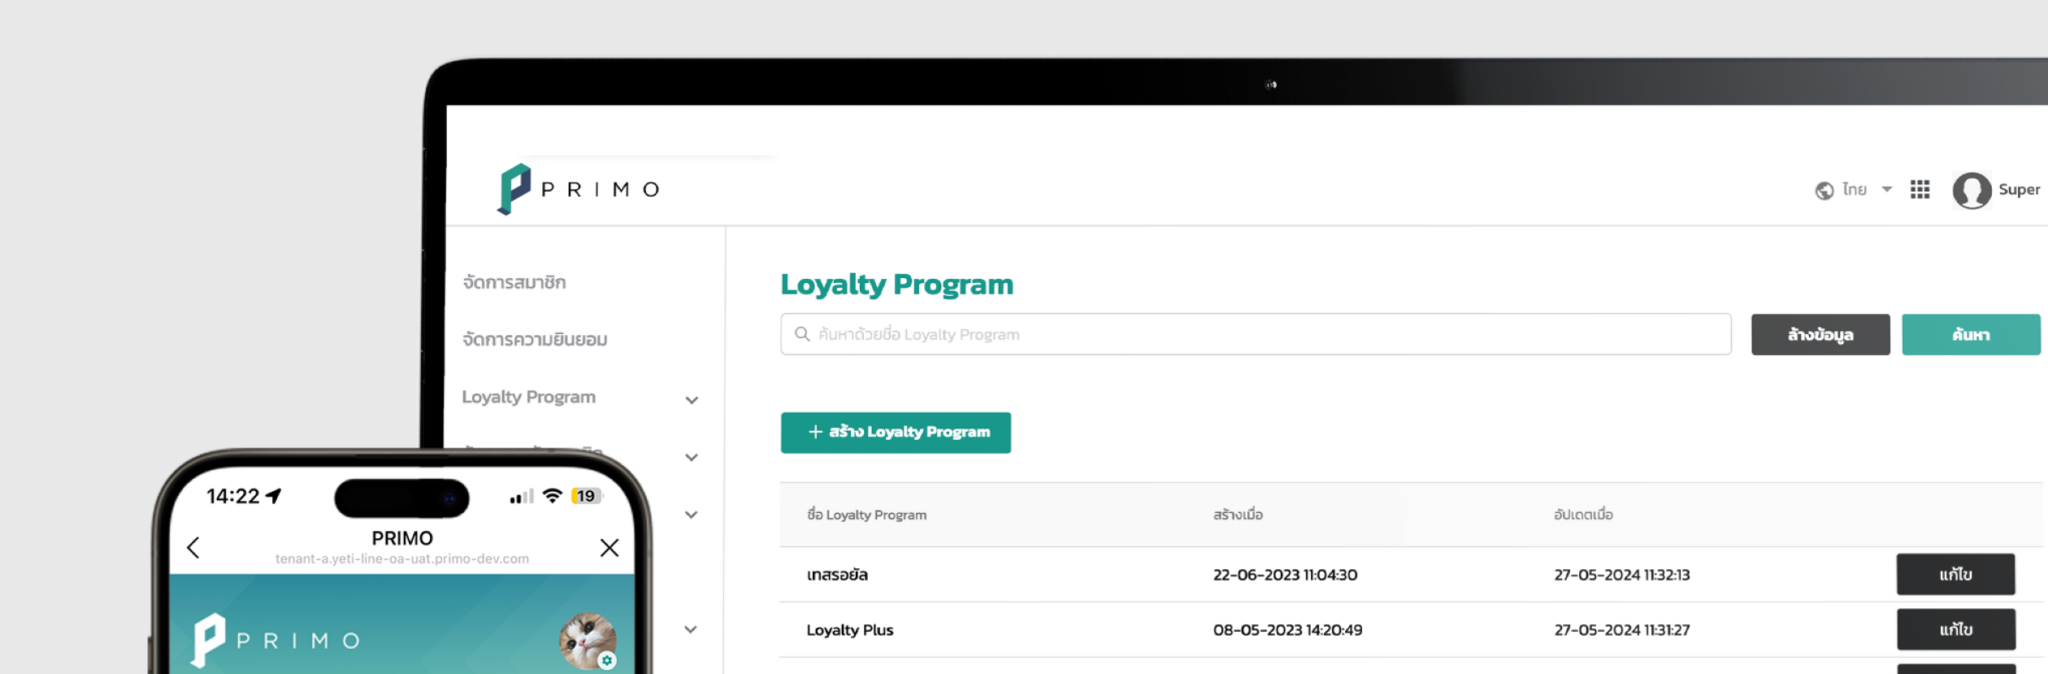The height and width of the screenshot is (674, 2048).
Task: Click แก้ไข for the Loyalty Plus row
Action: 1955,630
